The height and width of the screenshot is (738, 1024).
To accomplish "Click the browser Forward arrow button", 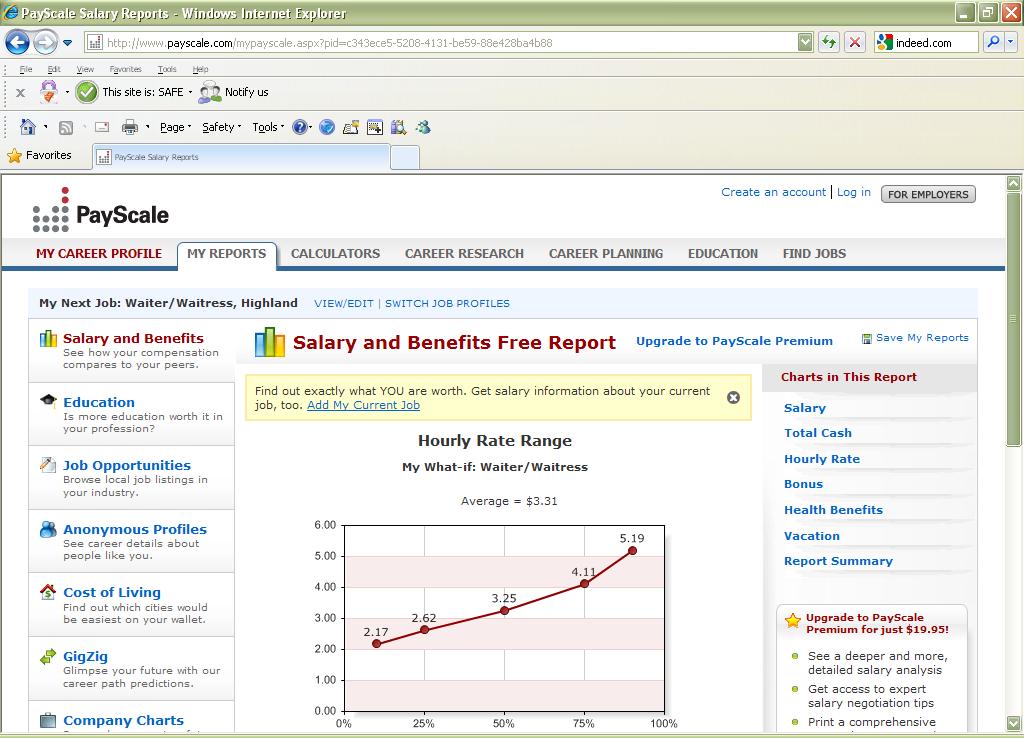I will click(45, 42).
